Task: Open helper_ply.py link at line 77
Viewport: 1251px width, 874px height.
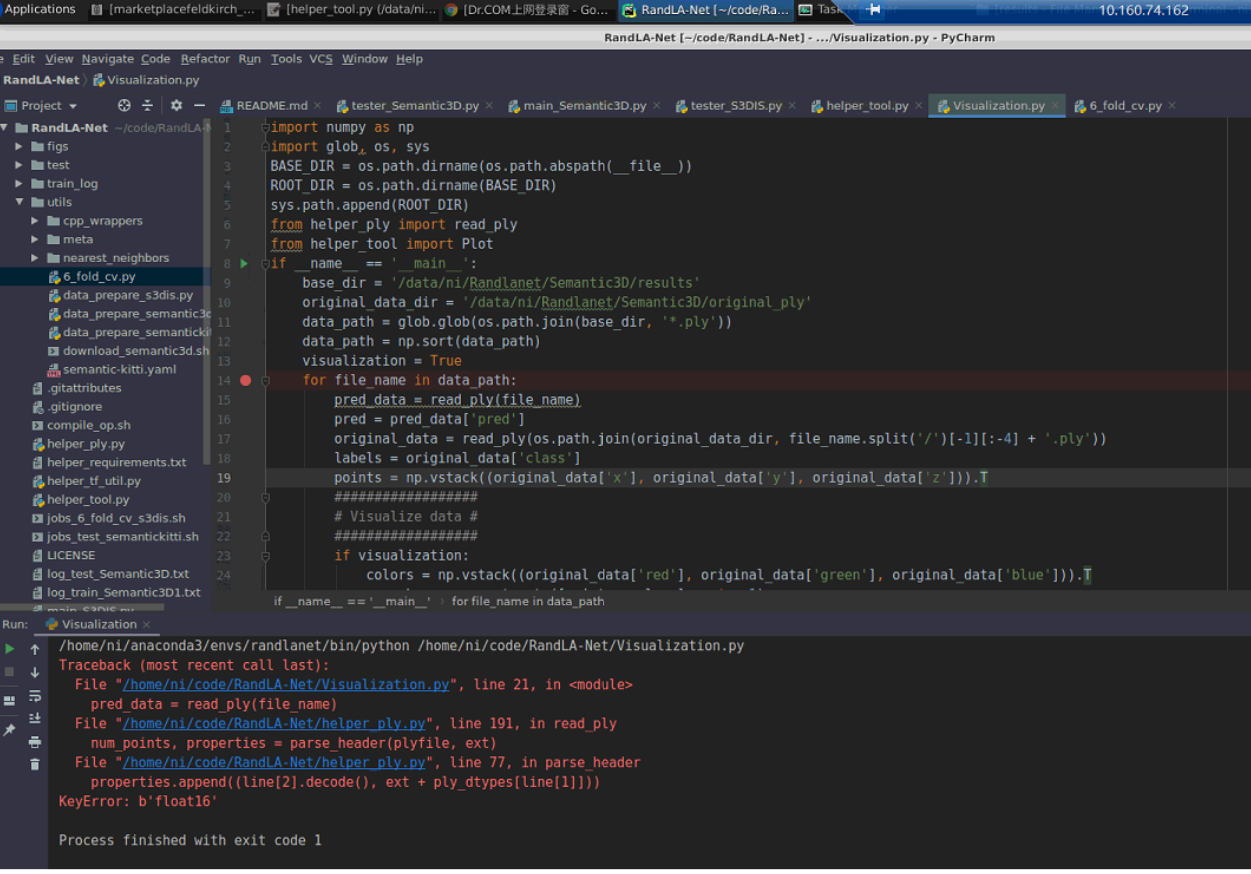Action: click(x=274, y=763)
